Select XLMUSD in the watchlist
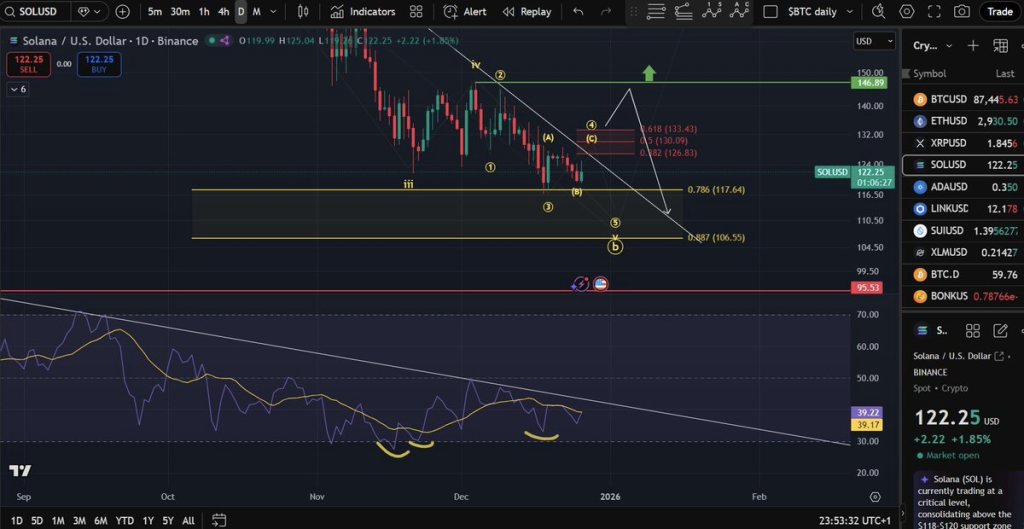Screen dimensions: 1024x529 click(963, 252)
